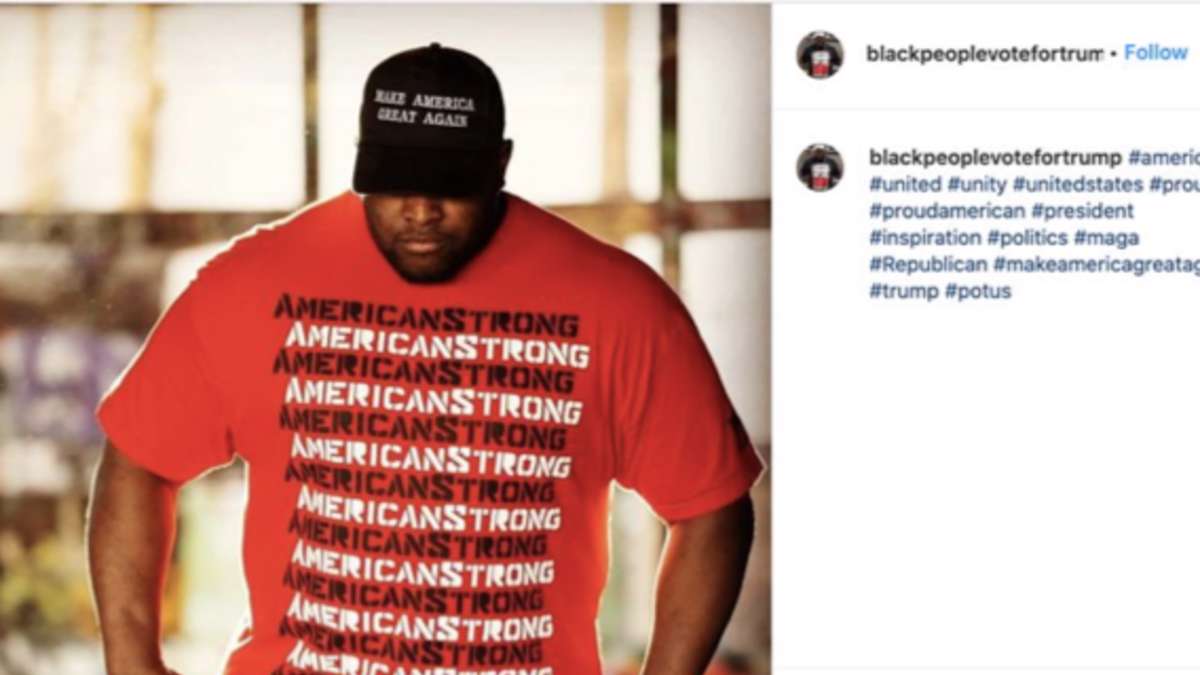1200x675 pixels.
Task: Open the caption profile avatar
Action: click(820, 167)
